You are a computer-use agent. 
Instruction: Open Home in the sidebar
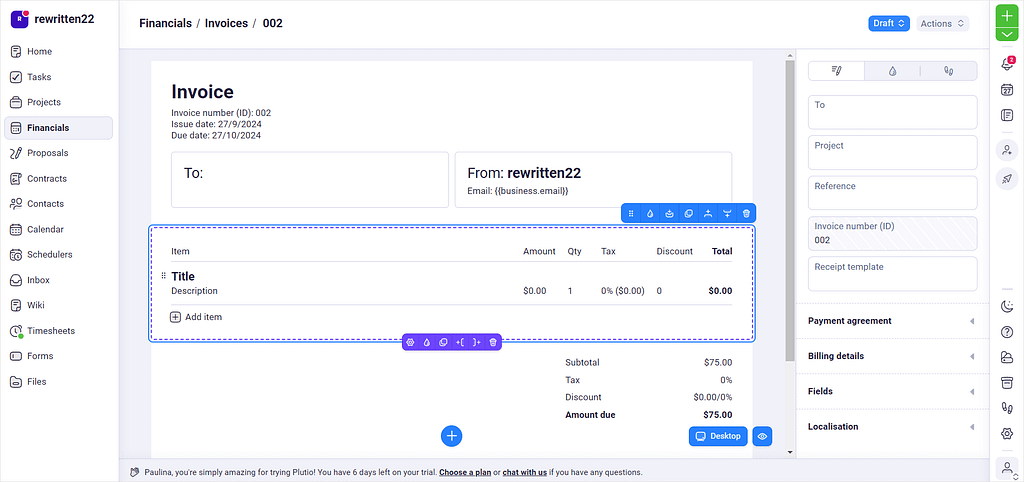coord(58,52)
